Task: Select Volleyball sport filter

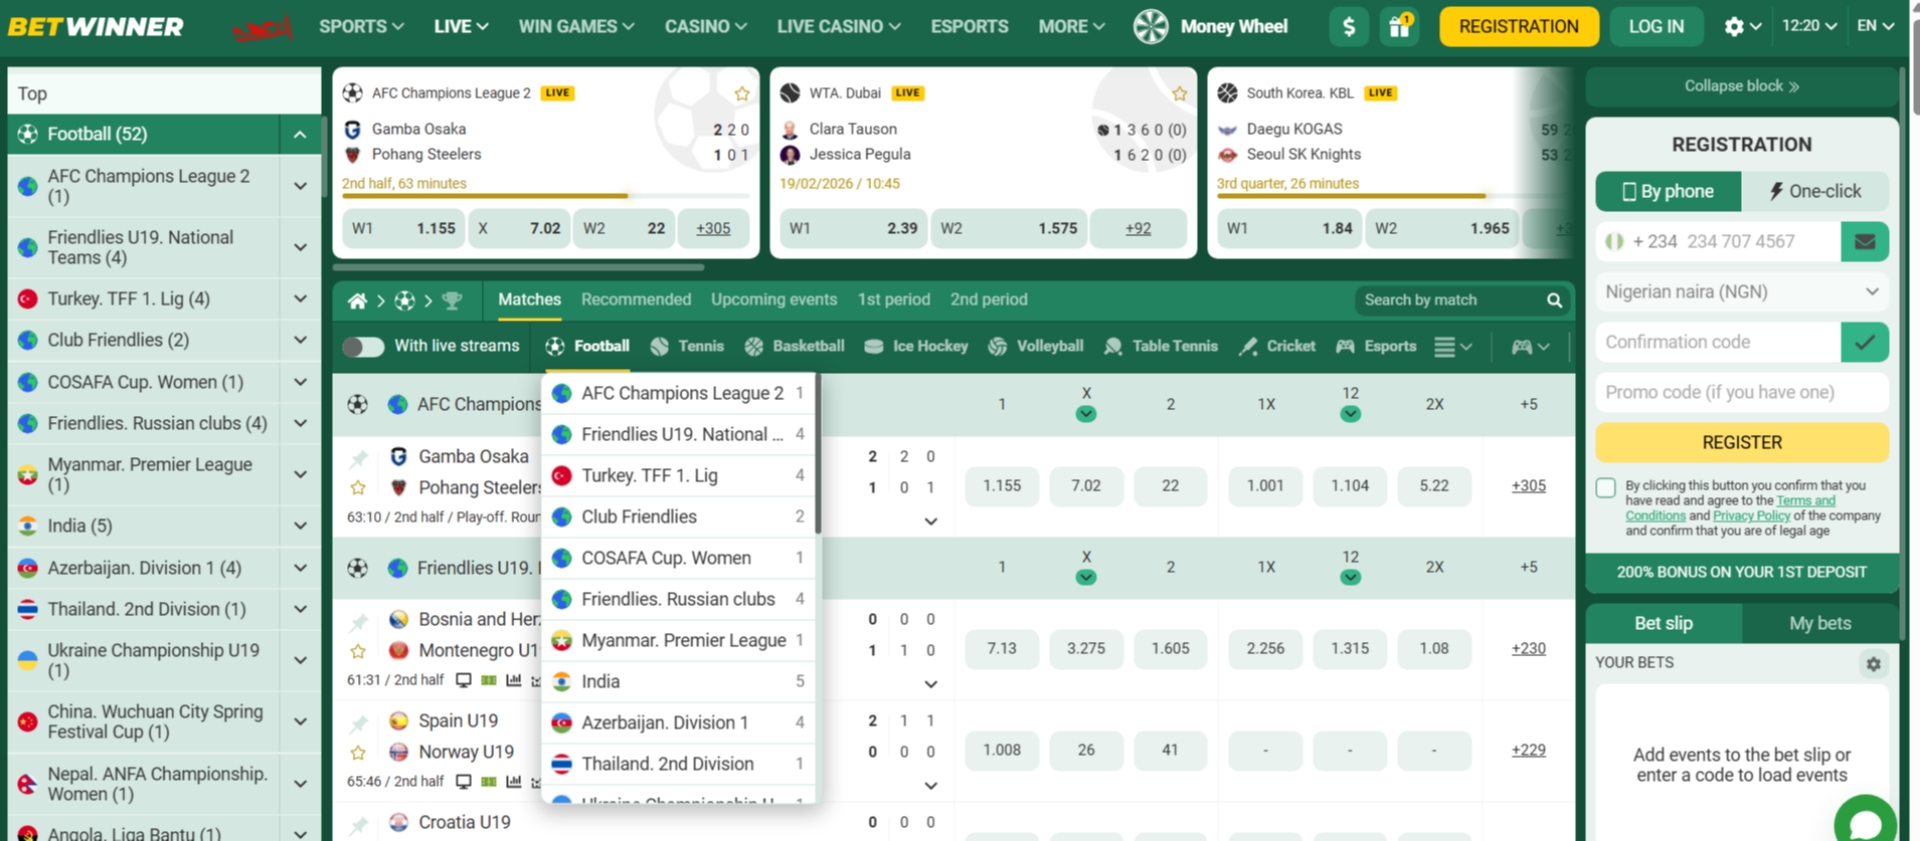Action: click(1036, 346)
